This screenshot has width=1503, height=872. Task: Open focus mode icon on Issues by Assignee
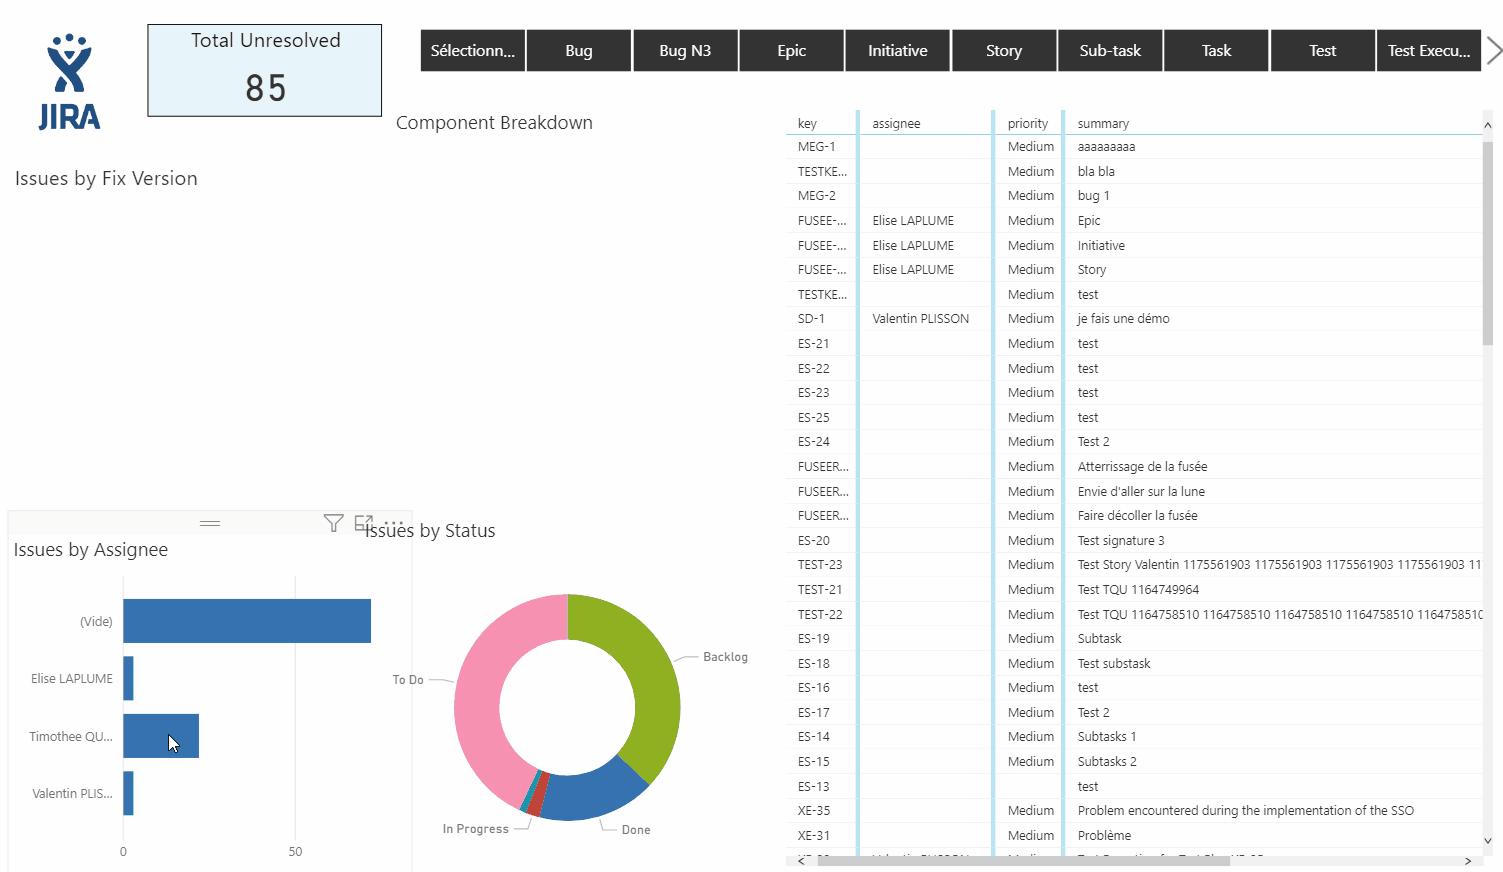(364, 523)
